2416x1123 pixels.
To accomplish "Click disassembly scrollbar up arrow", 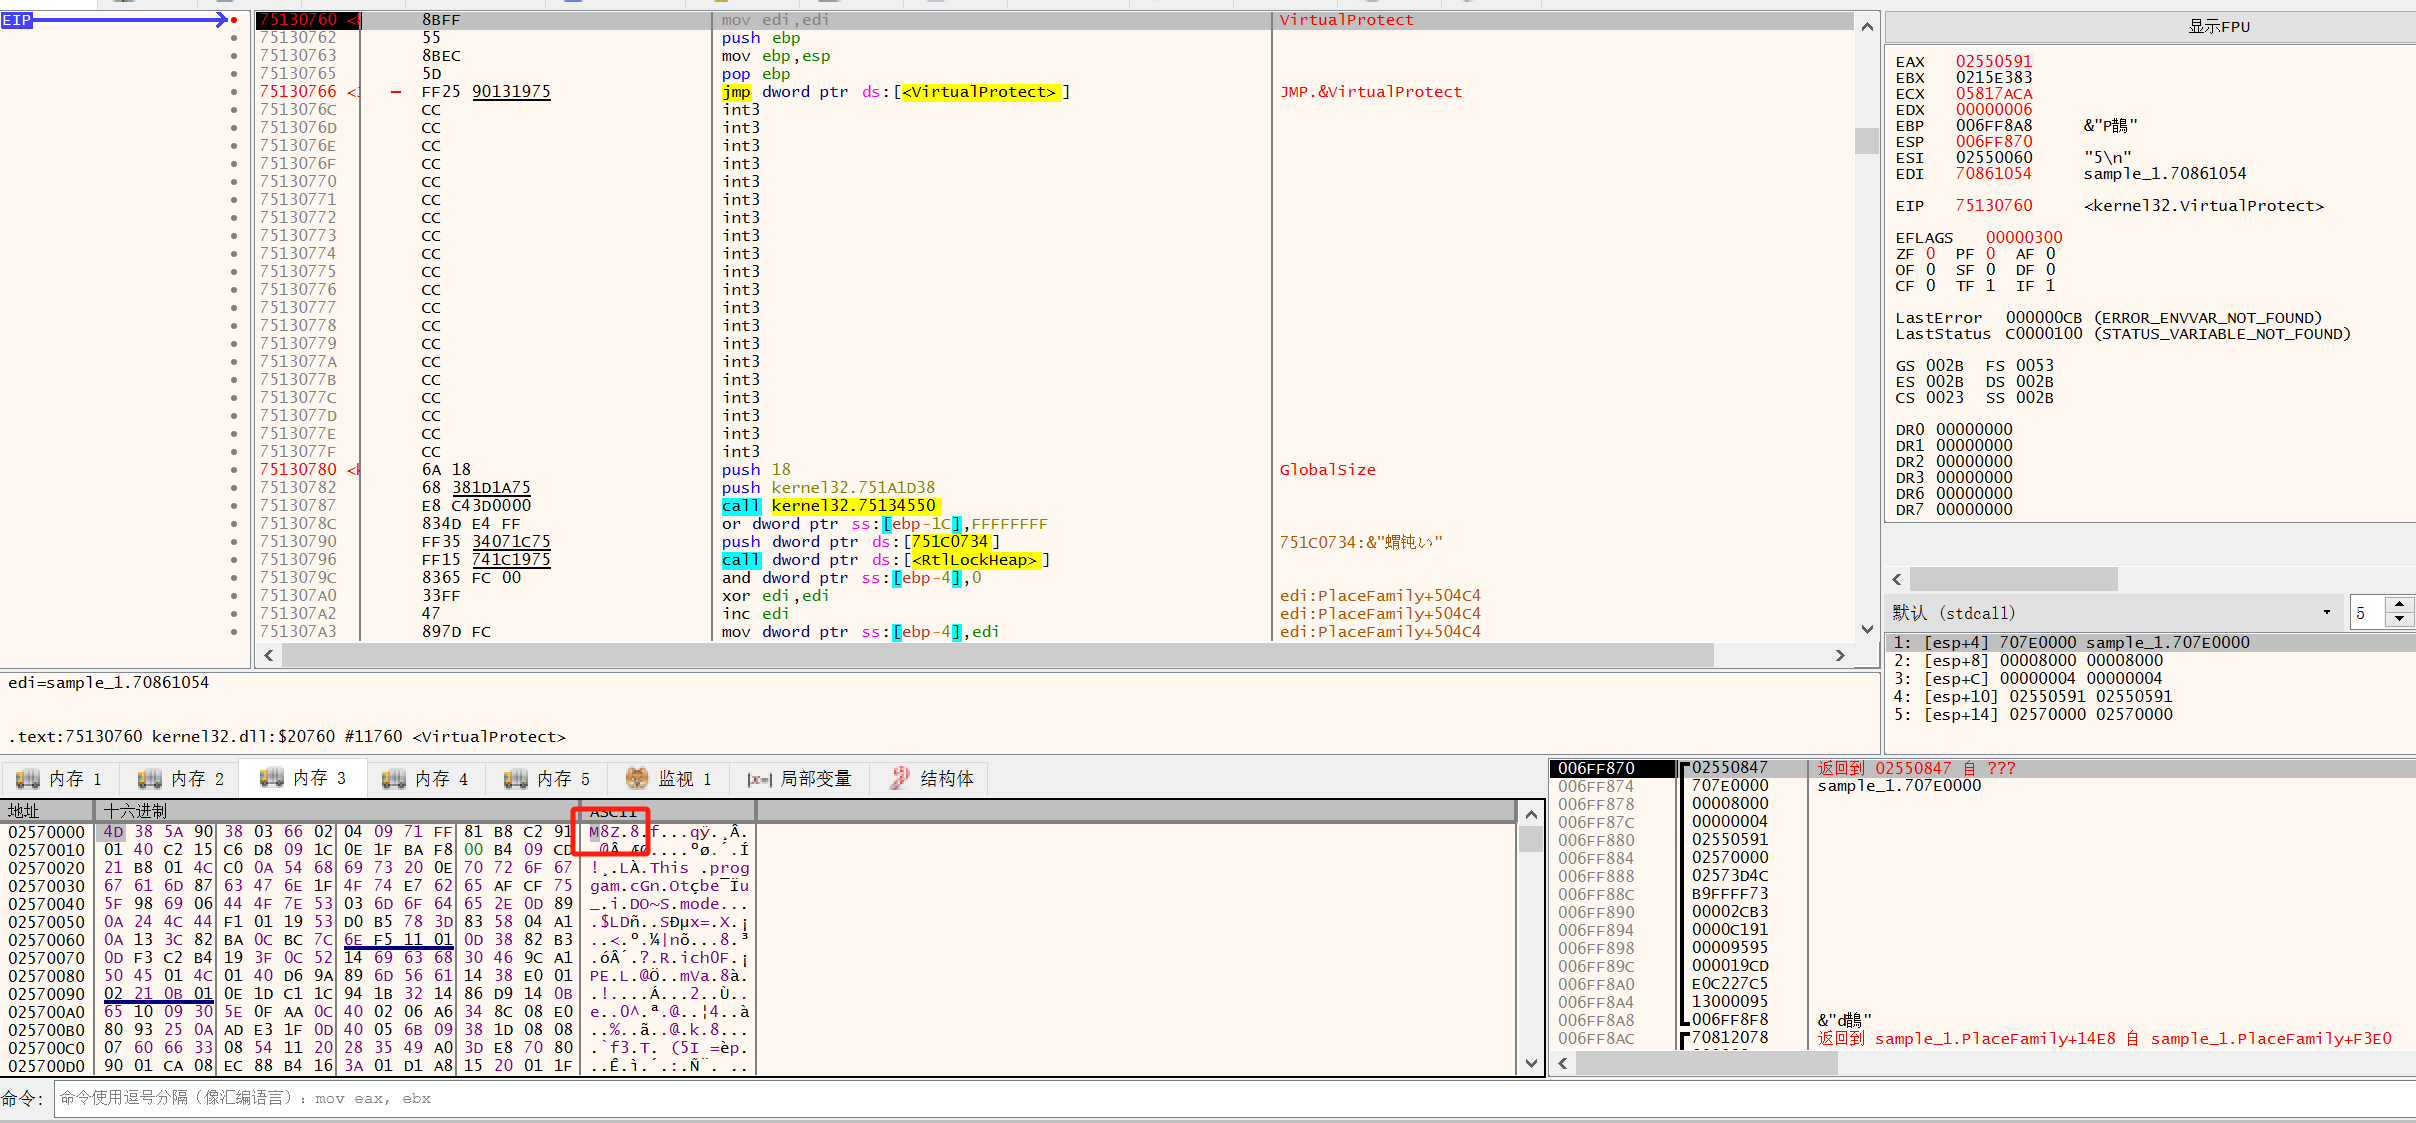I will pos(1867,27).
